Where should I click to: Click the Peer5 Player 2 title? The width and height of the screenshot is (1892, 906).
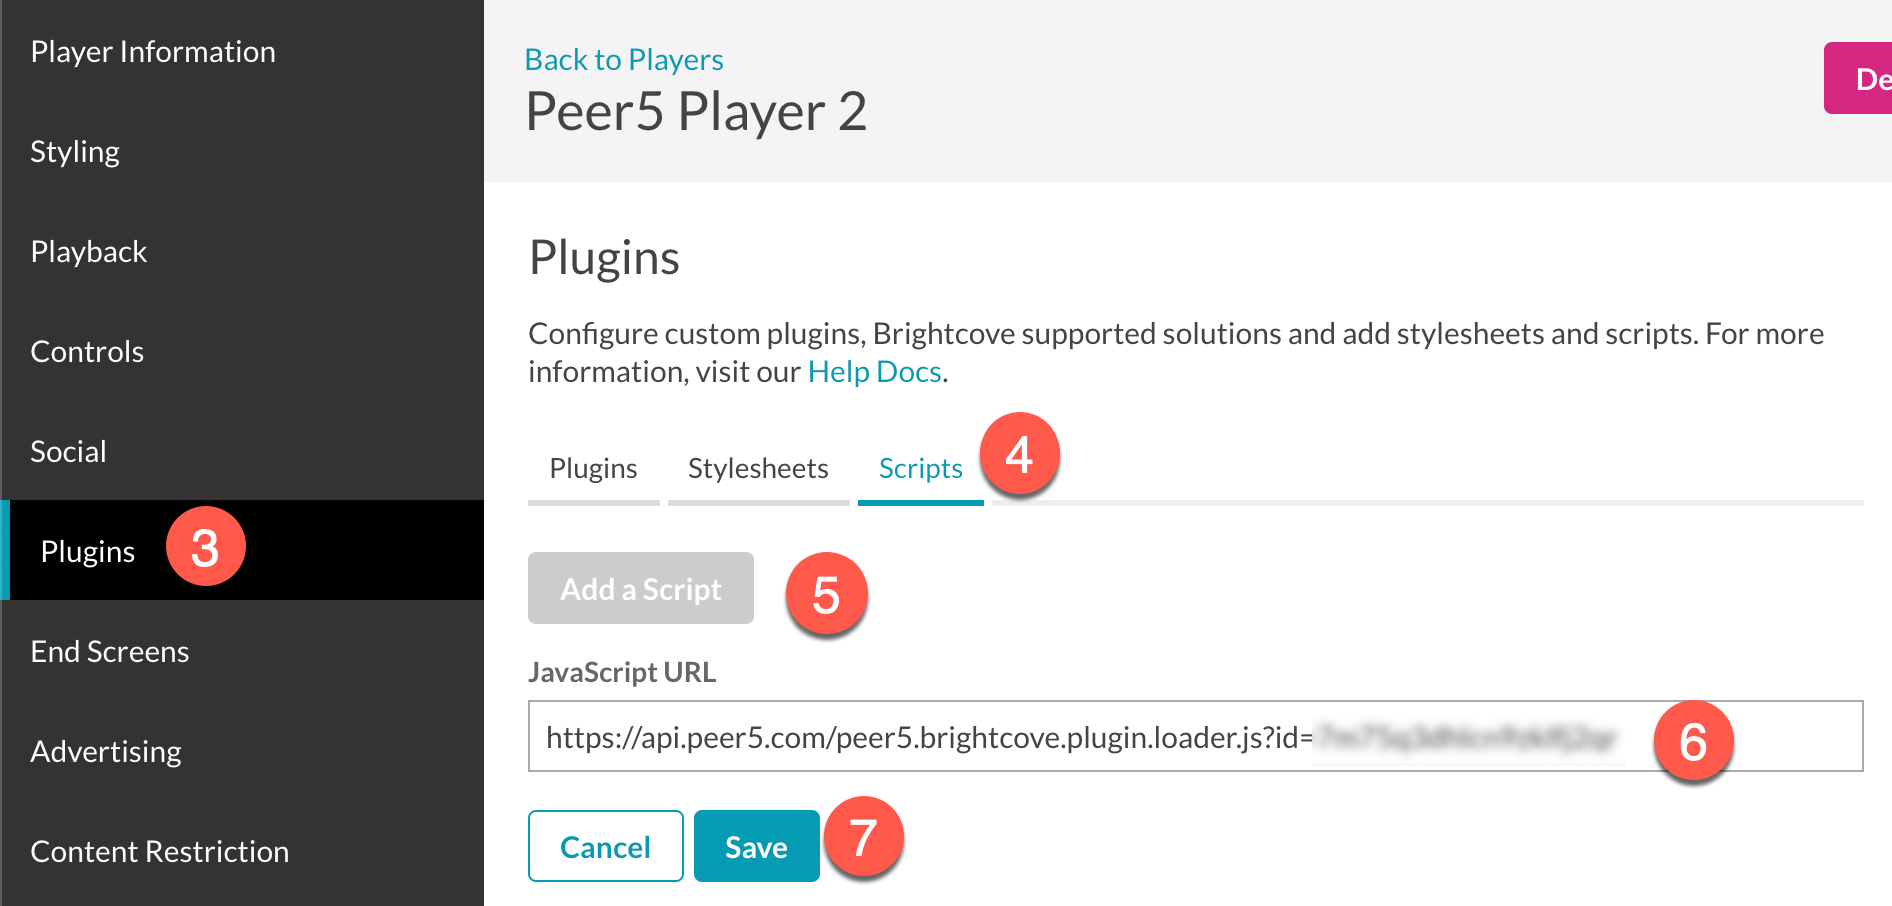(x=696, y=111)
